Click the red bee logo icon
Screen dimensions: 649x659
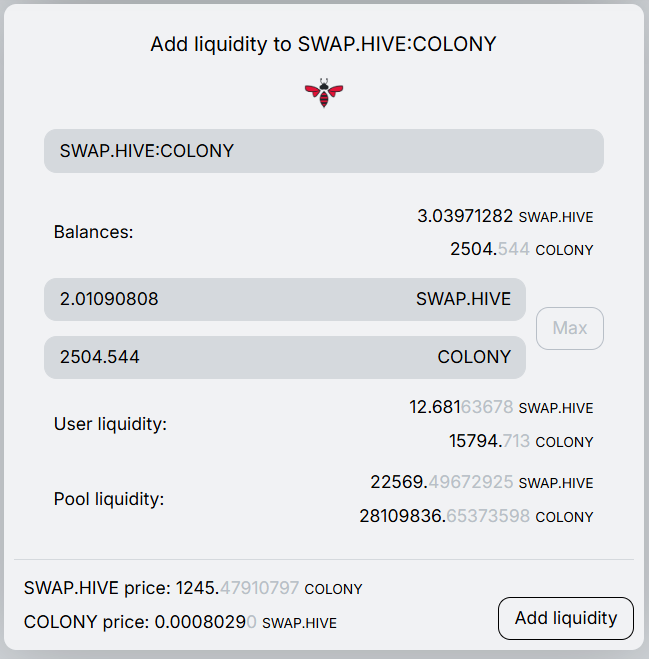coord(323,94)
